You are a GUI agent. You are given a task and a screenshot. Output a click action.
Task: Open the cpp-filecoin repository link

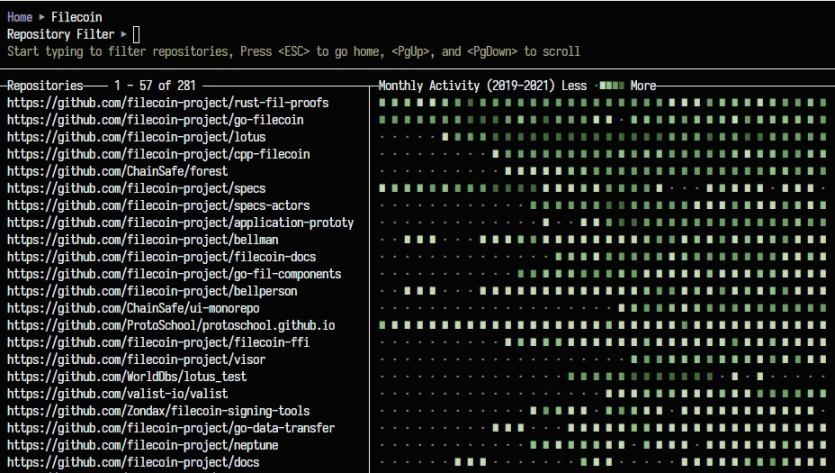[158, 154]
